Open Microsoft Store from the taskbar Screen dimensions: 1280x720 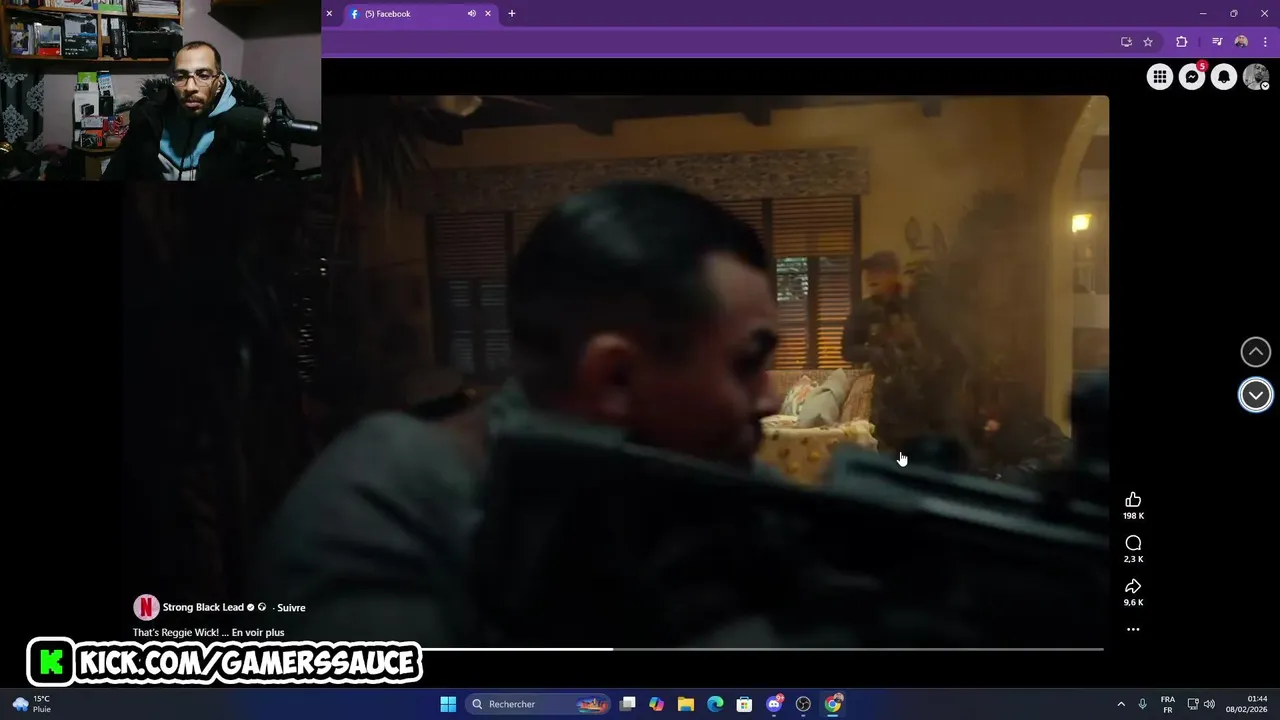[x=744, y=704]
